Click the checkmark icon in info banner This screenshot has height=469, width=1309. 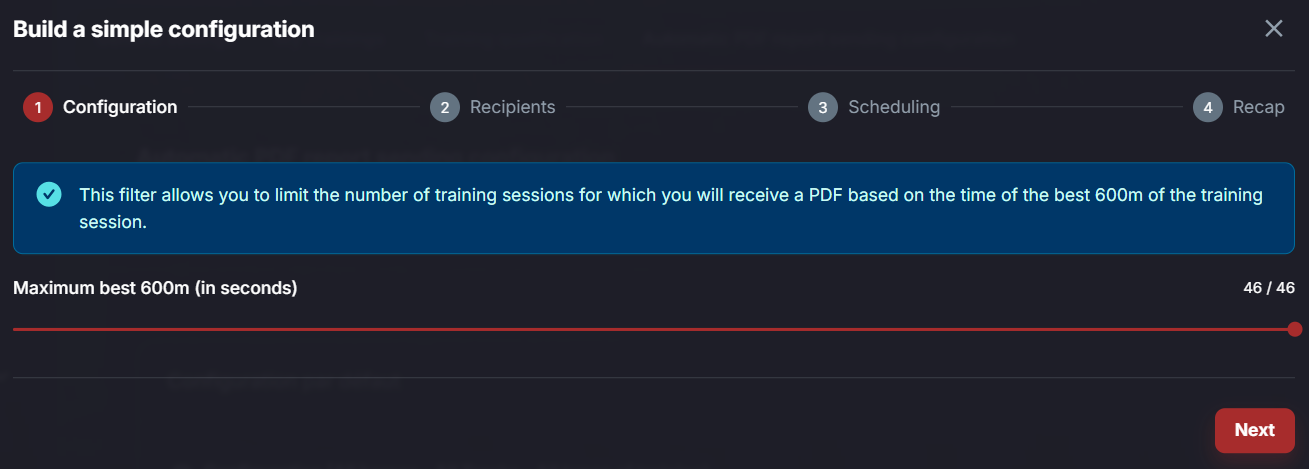pos(48,194)
